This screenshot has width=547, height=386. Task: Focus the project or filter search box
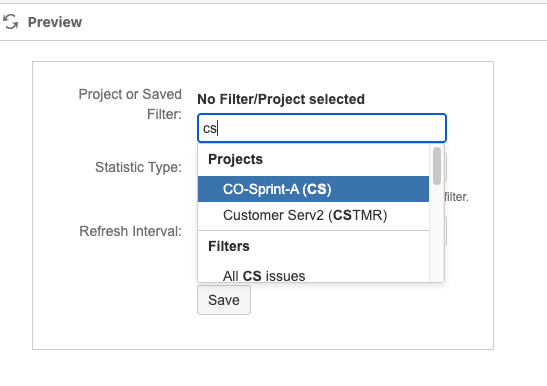(322, 128)
